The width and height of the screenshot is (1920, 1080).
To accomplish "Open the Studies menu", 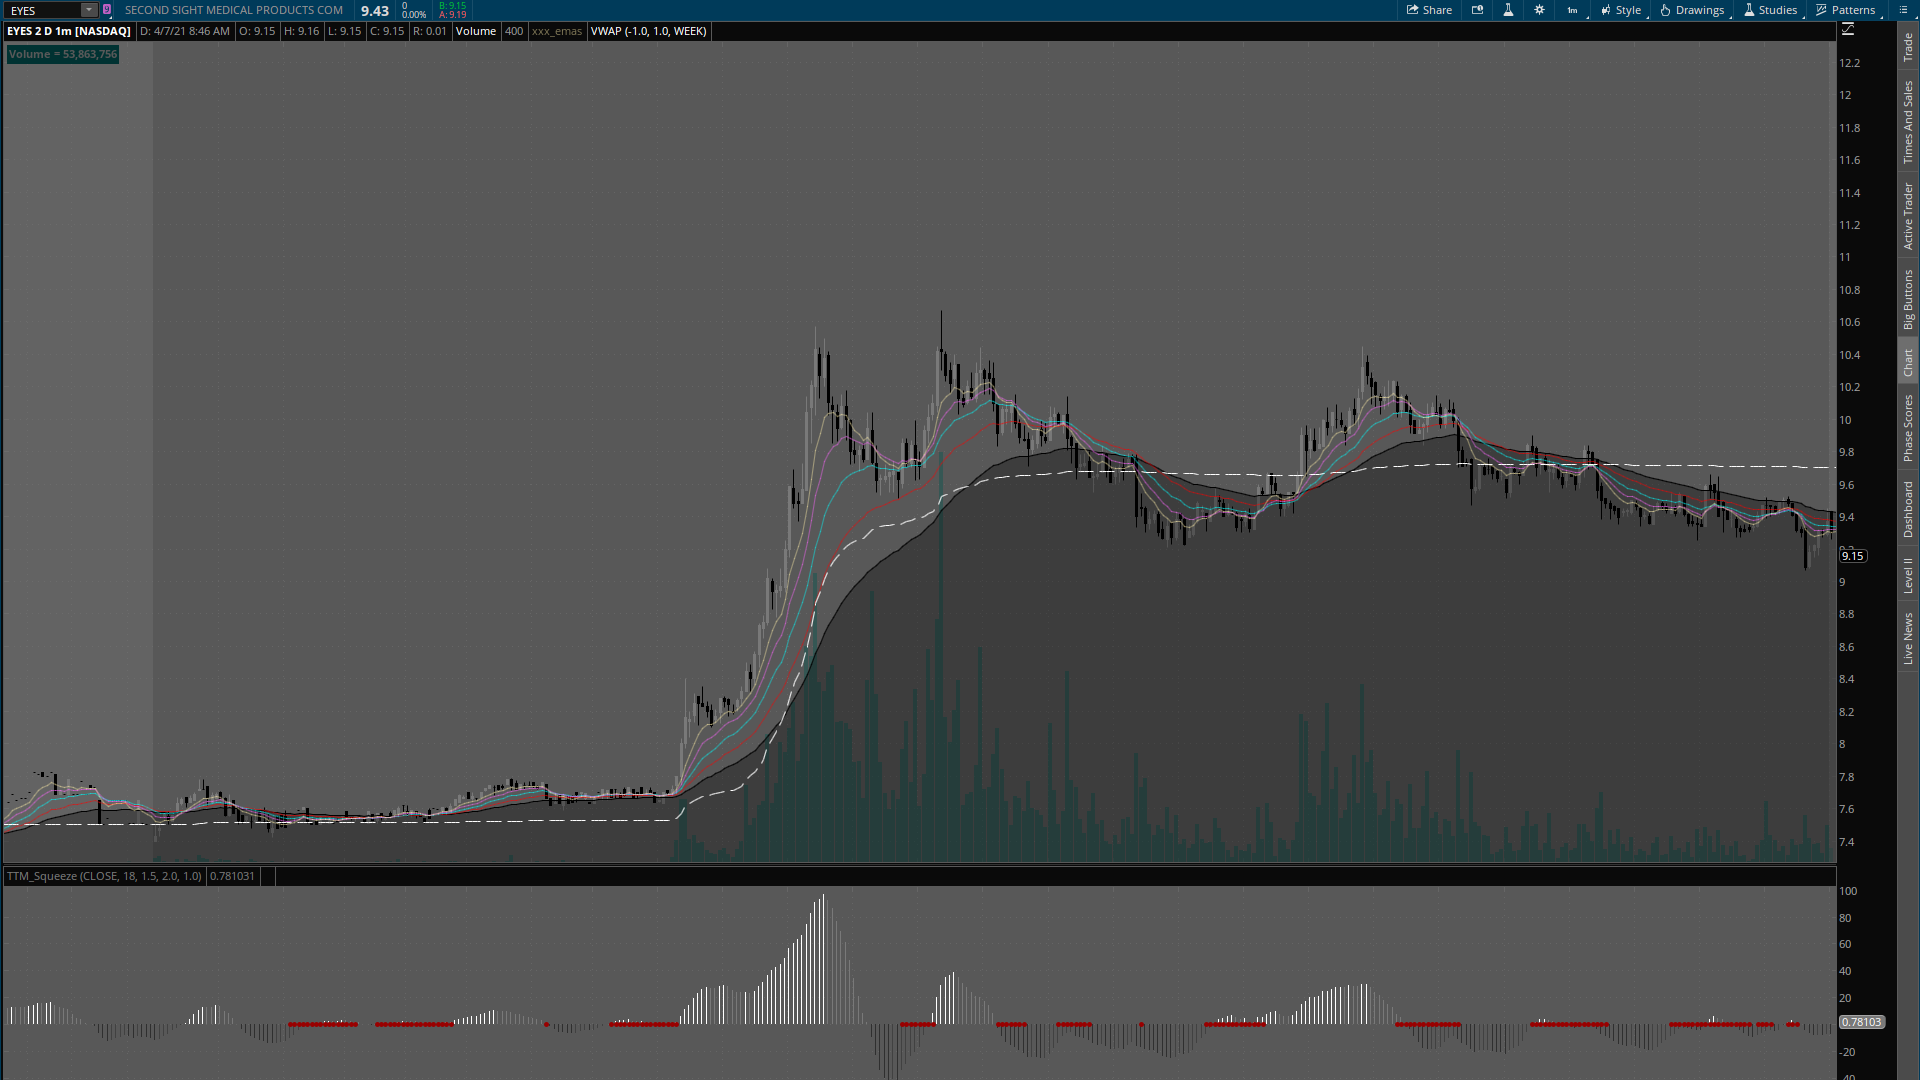I will tap(1770, 10).
